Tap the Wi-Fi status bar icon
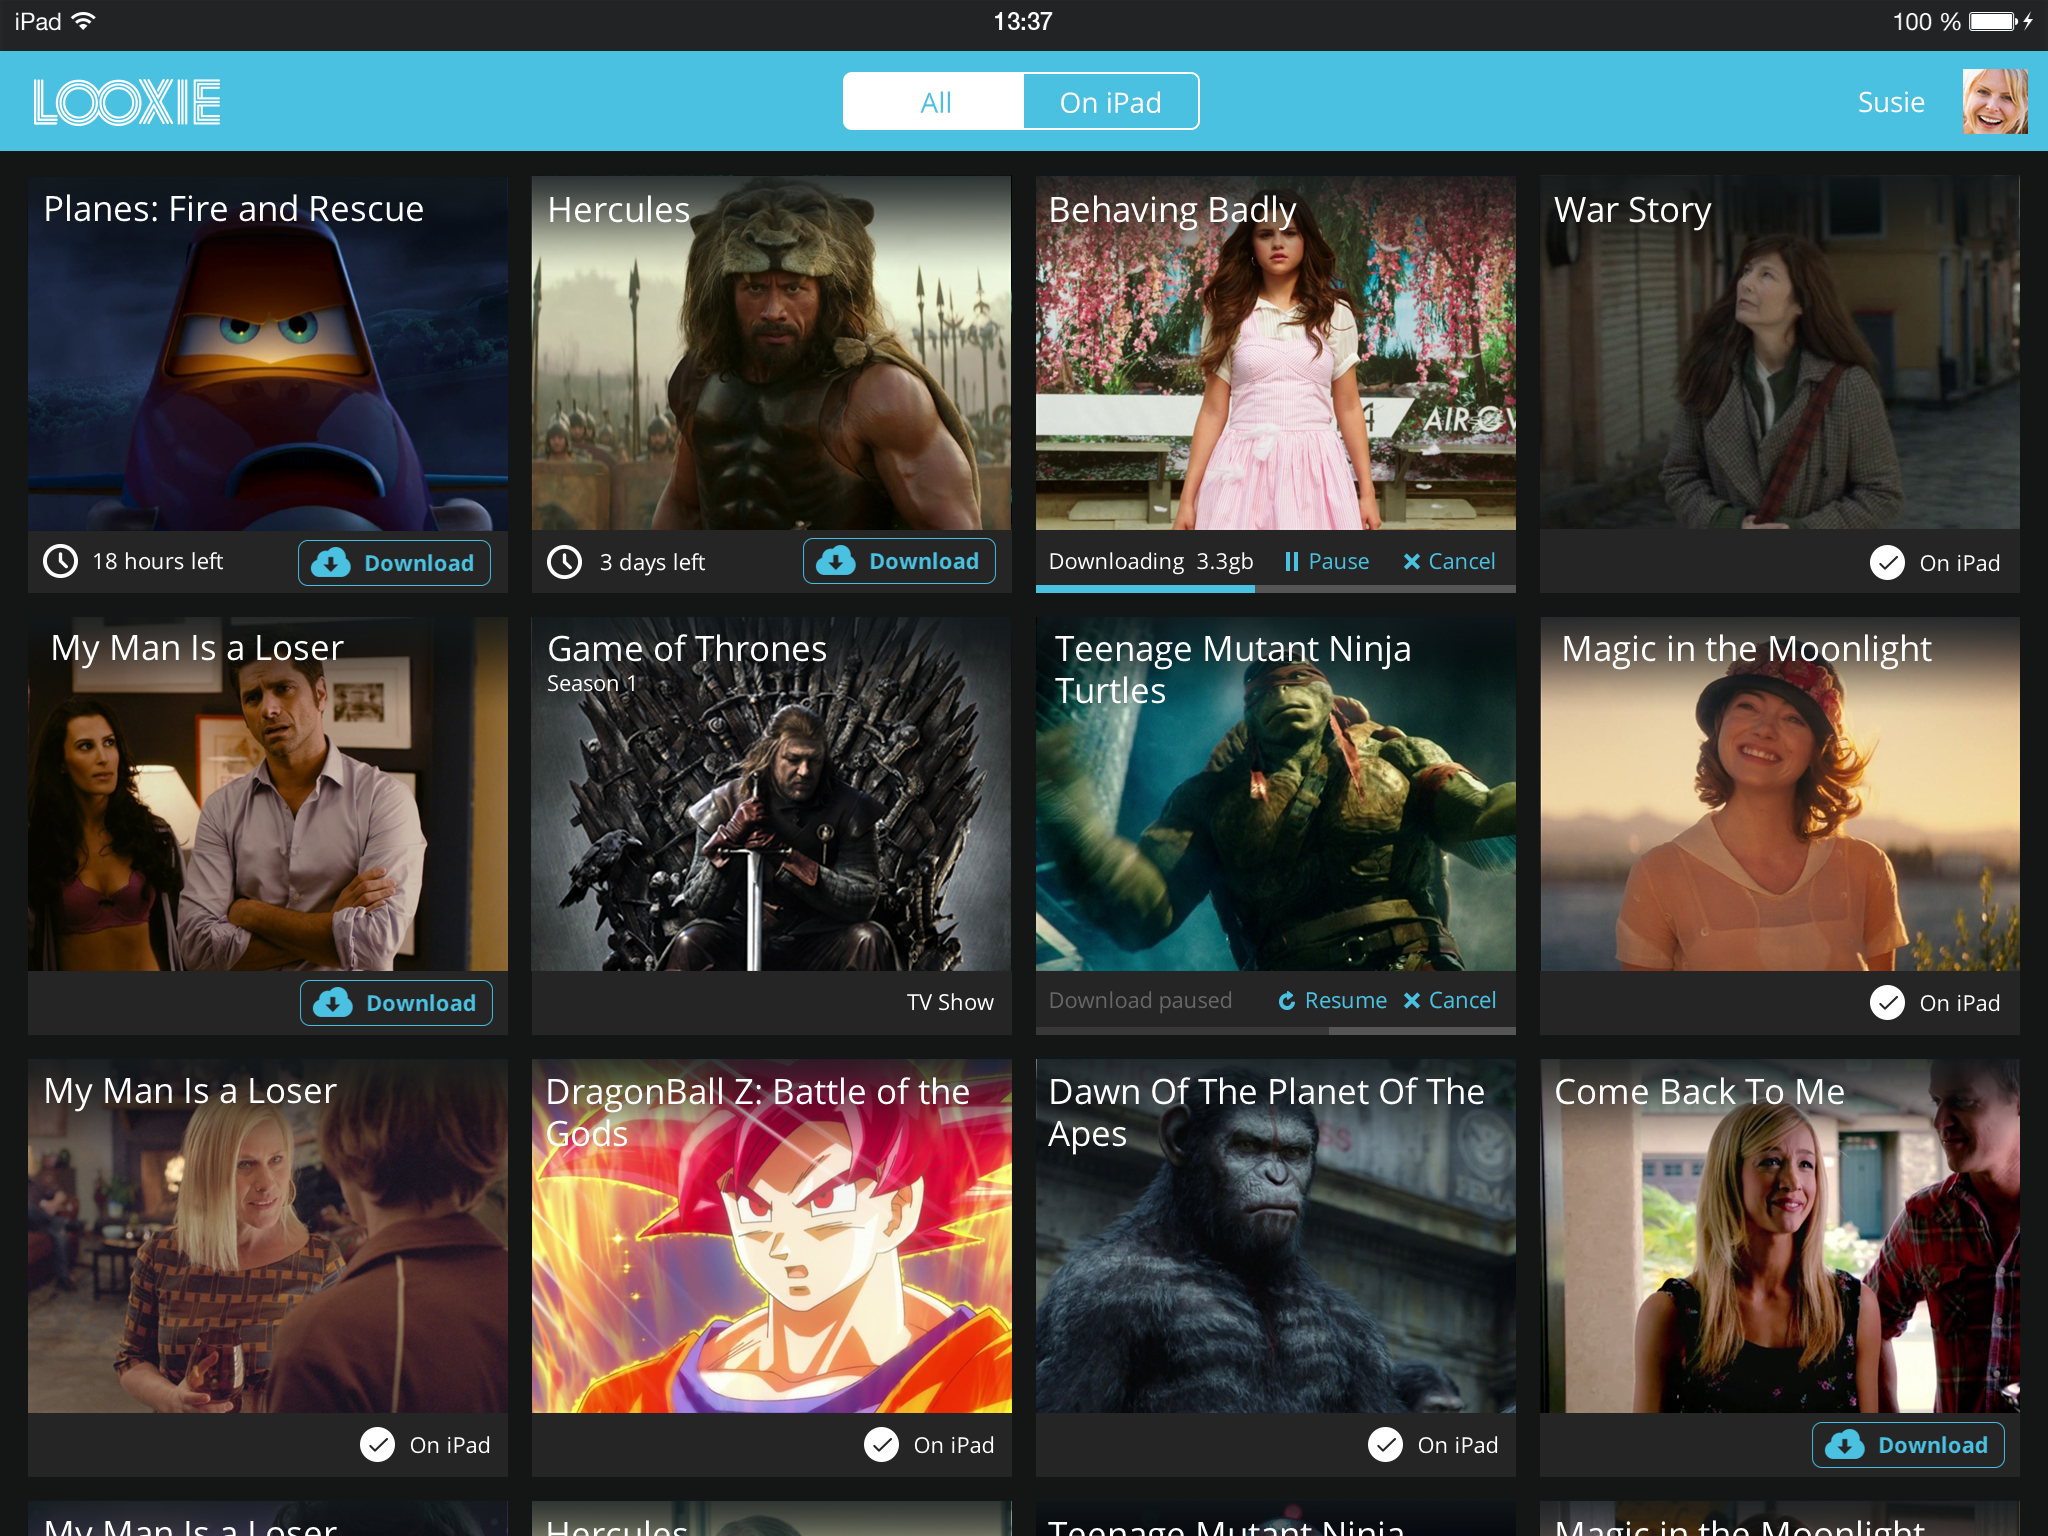 [x=84, y=21]
